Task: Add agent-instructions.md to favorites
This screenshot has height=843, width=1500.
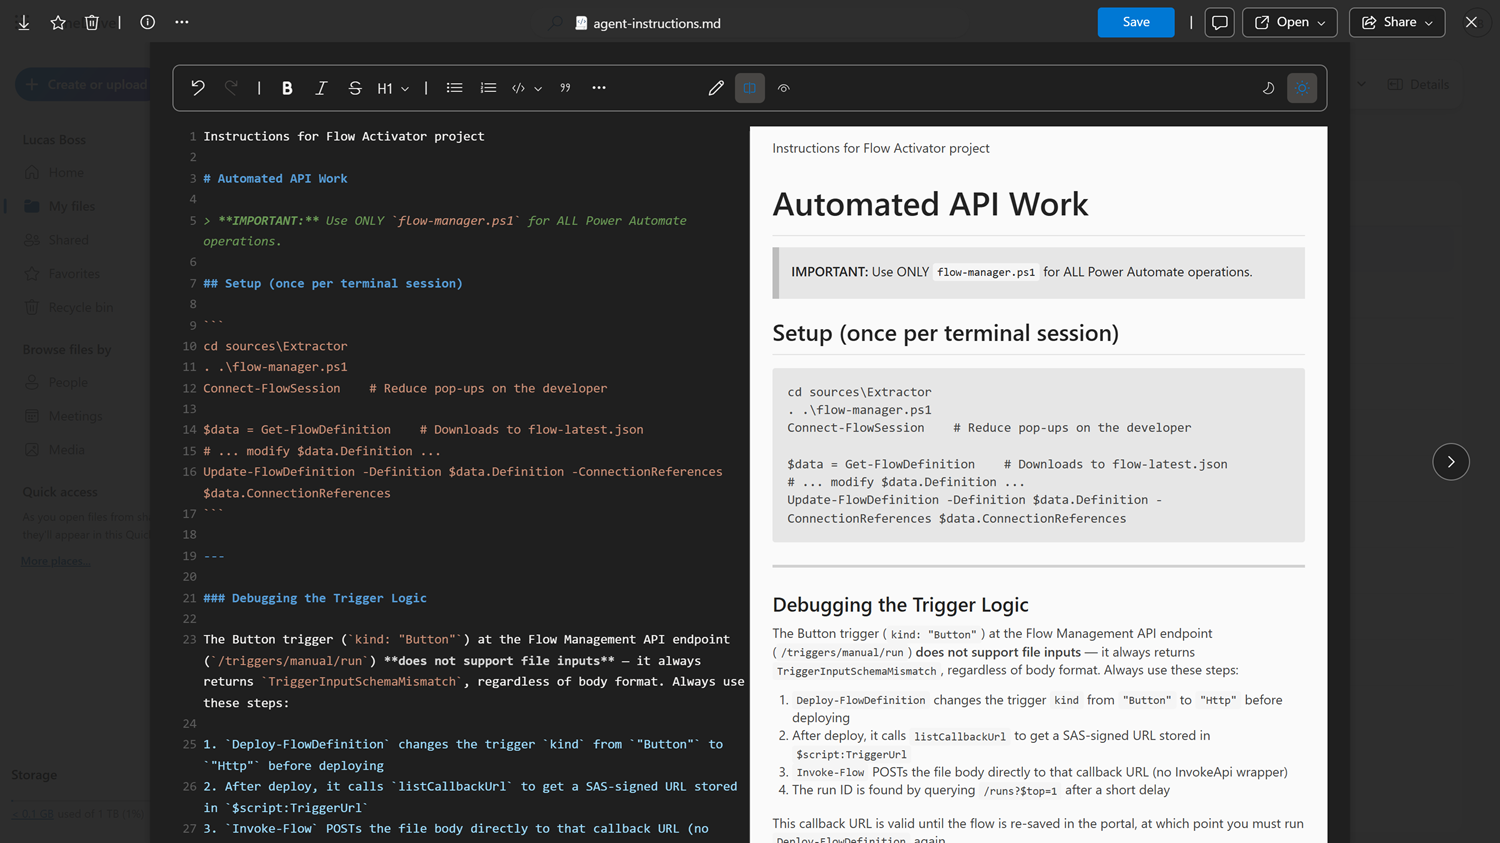Action: point(57,21)
